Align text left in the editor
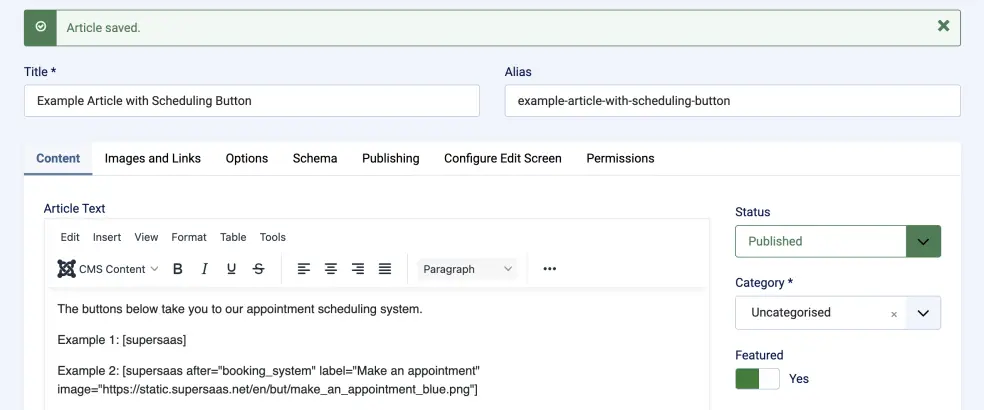 304,269
